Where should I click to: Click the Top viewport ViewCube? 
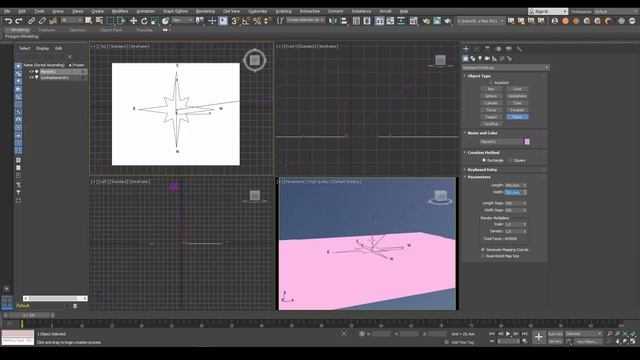pyautogui.click(x=255, y=60)
